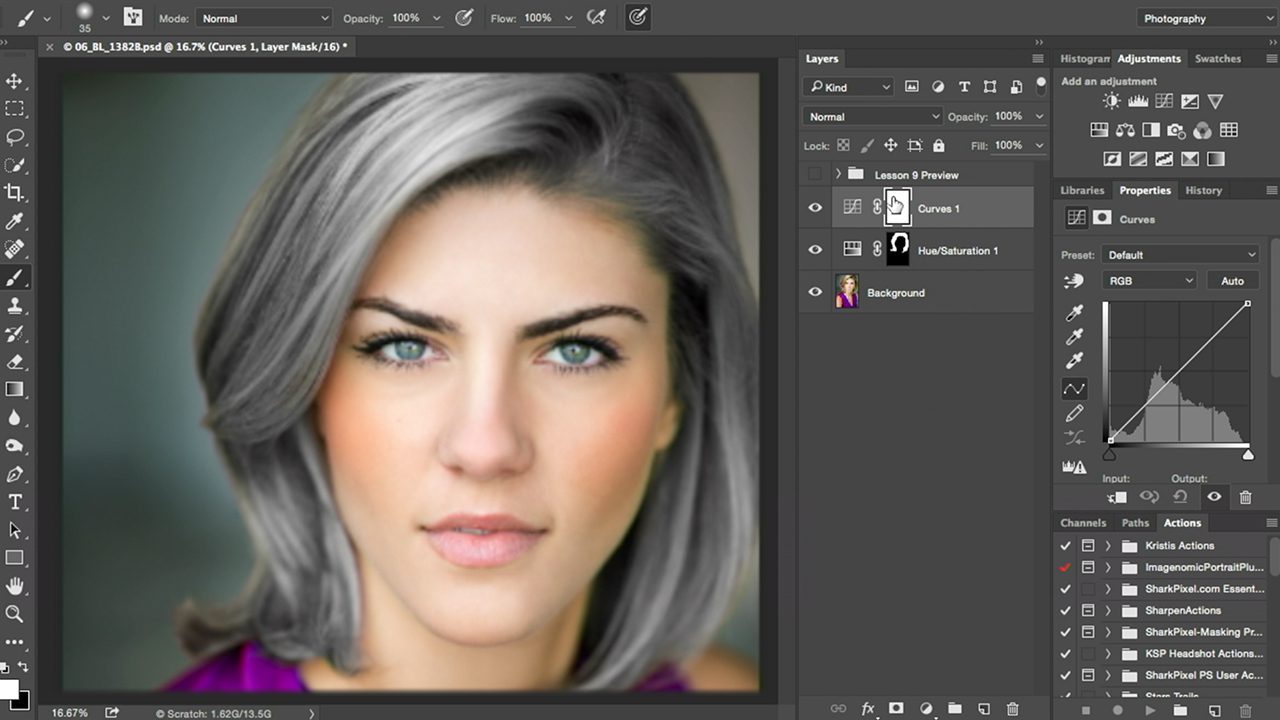Click the Background layer thumbnail

847,292
